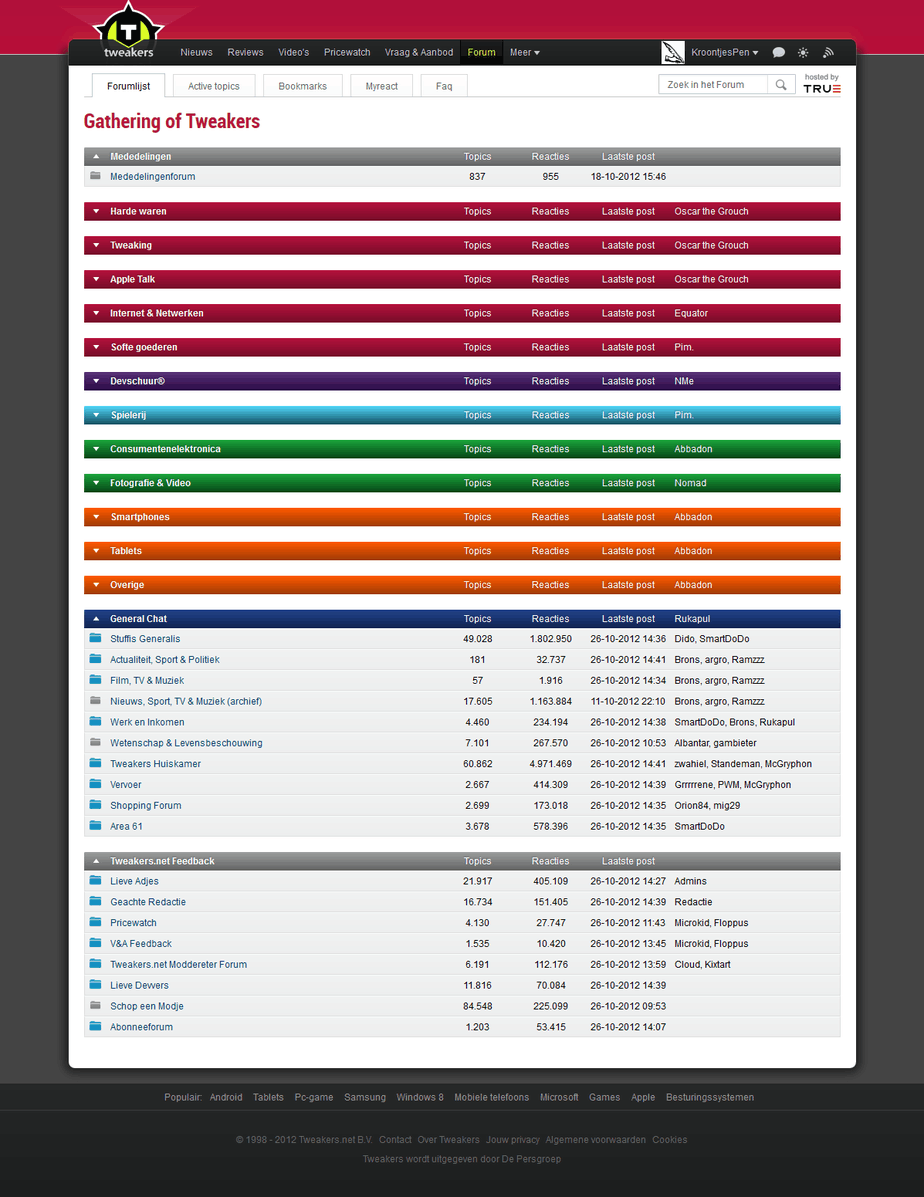This screenshot has width=924, height=1197.
Task: Click folder icon beside Tweakers Huiskamer
Action: [x=95, y=763]
